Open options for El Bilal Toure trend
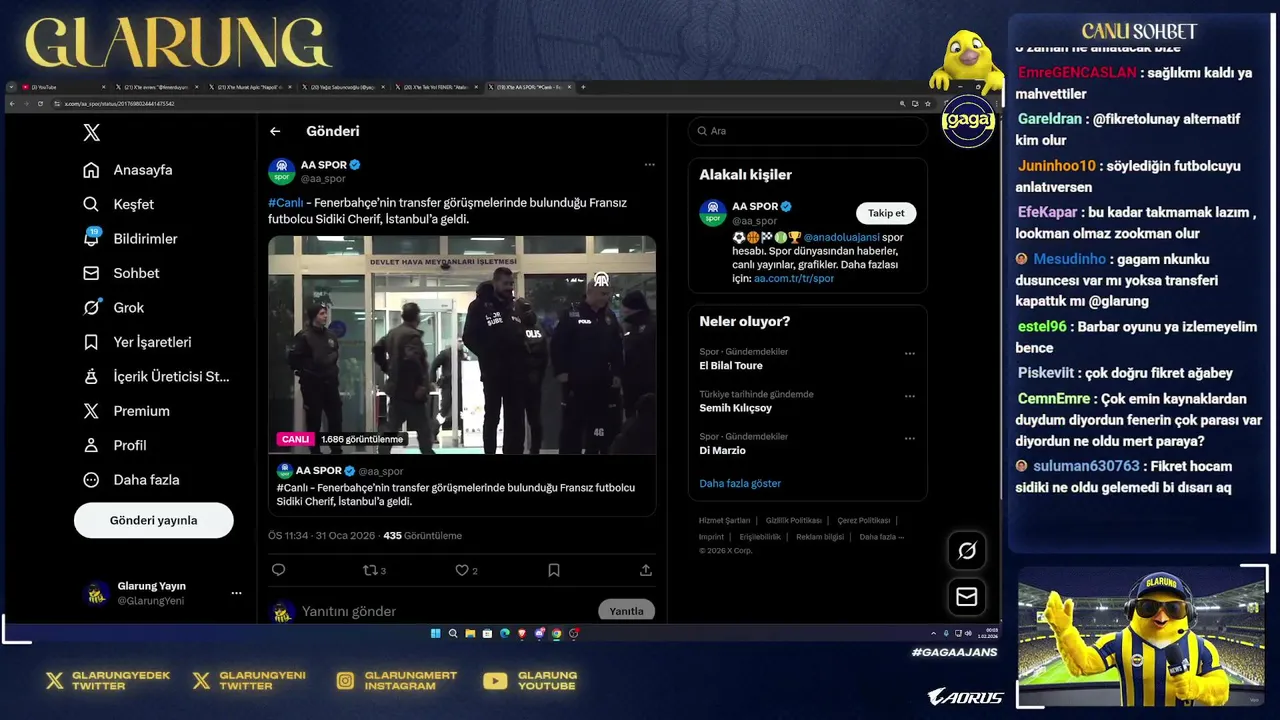Screen dimensions: 1280x720 [x=909, y=353]
